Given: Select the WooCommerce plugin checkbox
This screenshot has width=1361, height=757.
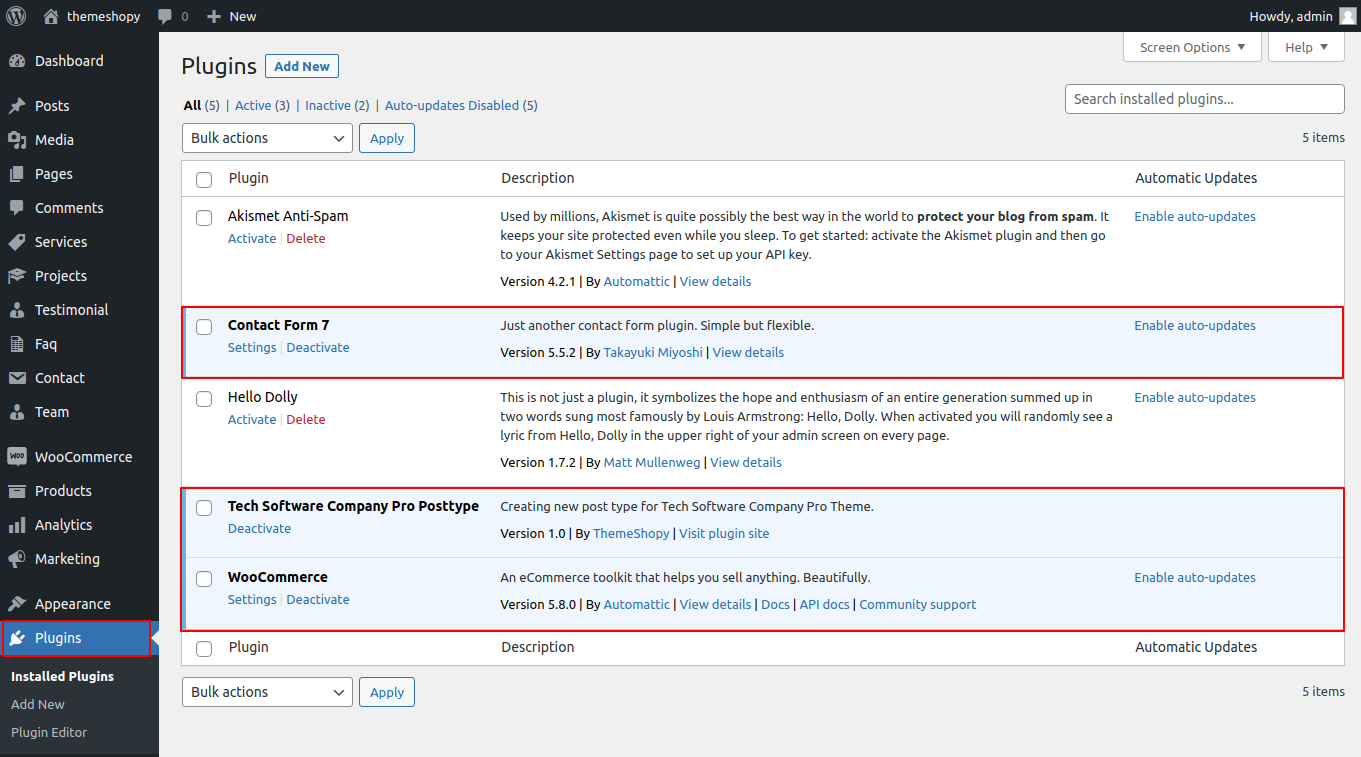Looking at the screenshot, I should click(x=204, y=578).
